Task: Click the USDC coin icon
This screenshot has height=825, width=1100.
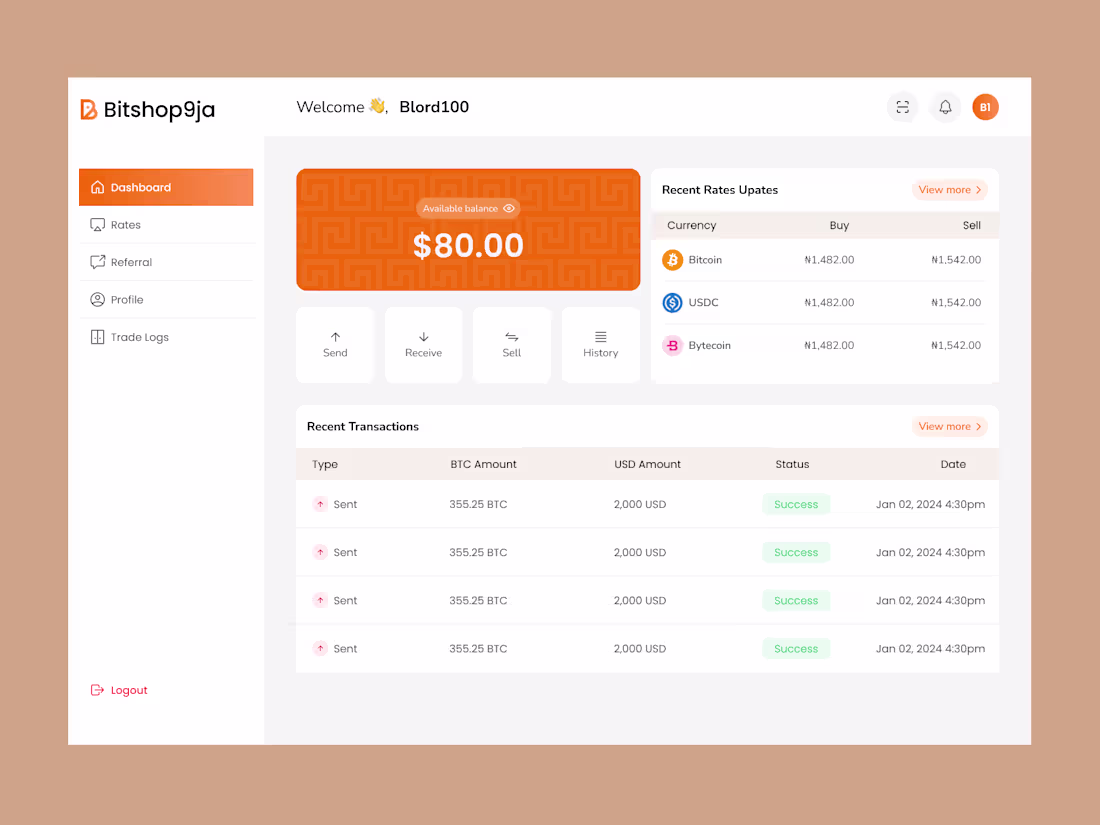Action: 672,302
